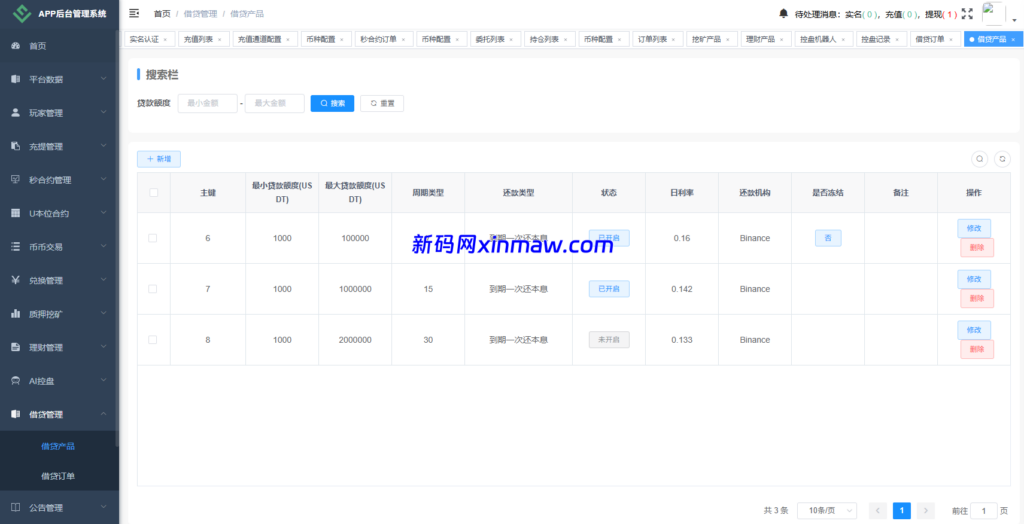This screenshot has width=1024, height=524.
Task: Expand 玩家管理 using its chevron
Action: 103,112
